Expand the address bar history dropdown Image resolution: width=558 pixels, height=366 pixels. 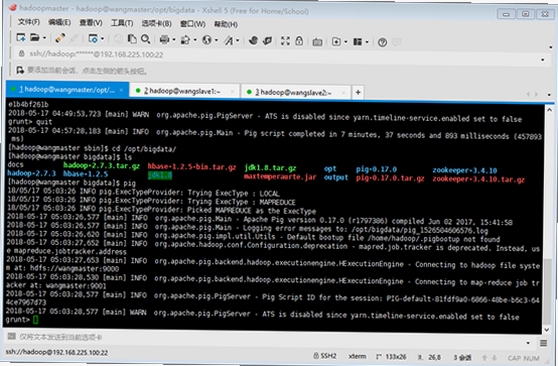[543, 60]
